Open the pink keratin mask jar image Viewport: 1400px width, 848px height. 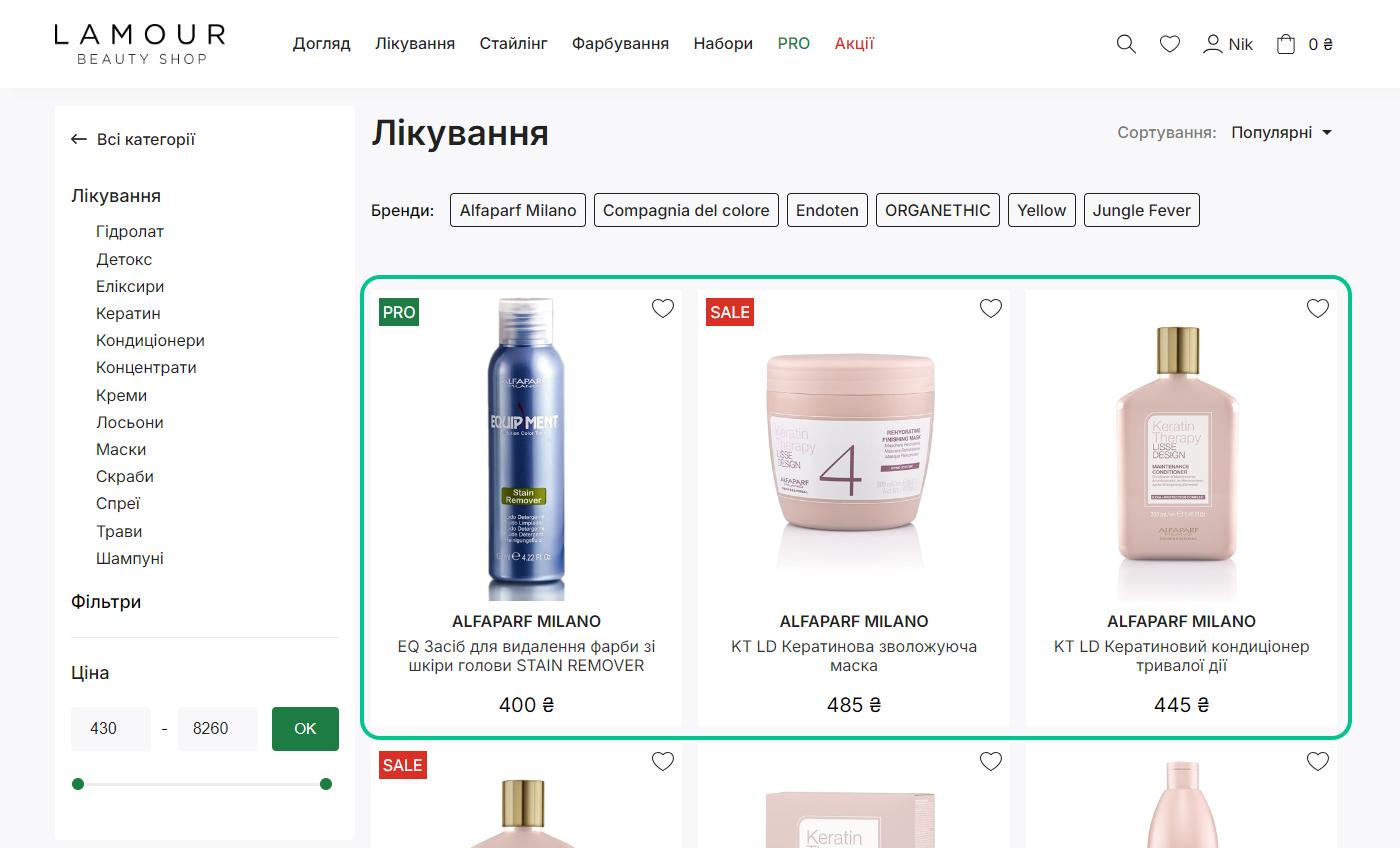(854, 446)
